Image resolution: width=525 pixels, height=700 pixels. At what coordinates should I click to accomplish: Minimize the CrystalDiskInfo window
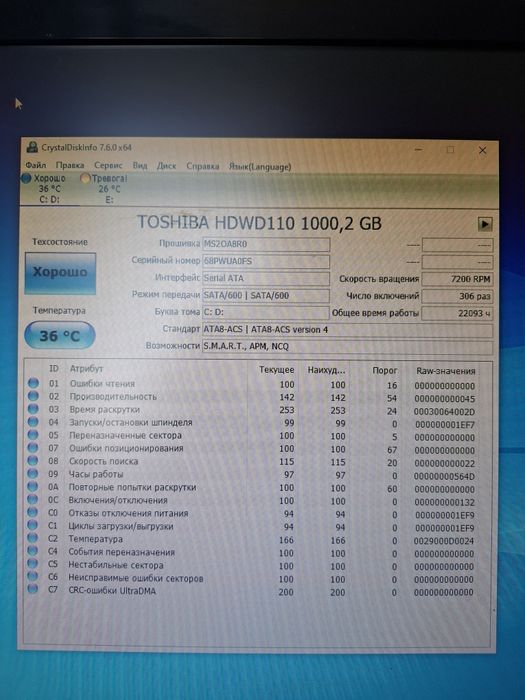[418, 149]
